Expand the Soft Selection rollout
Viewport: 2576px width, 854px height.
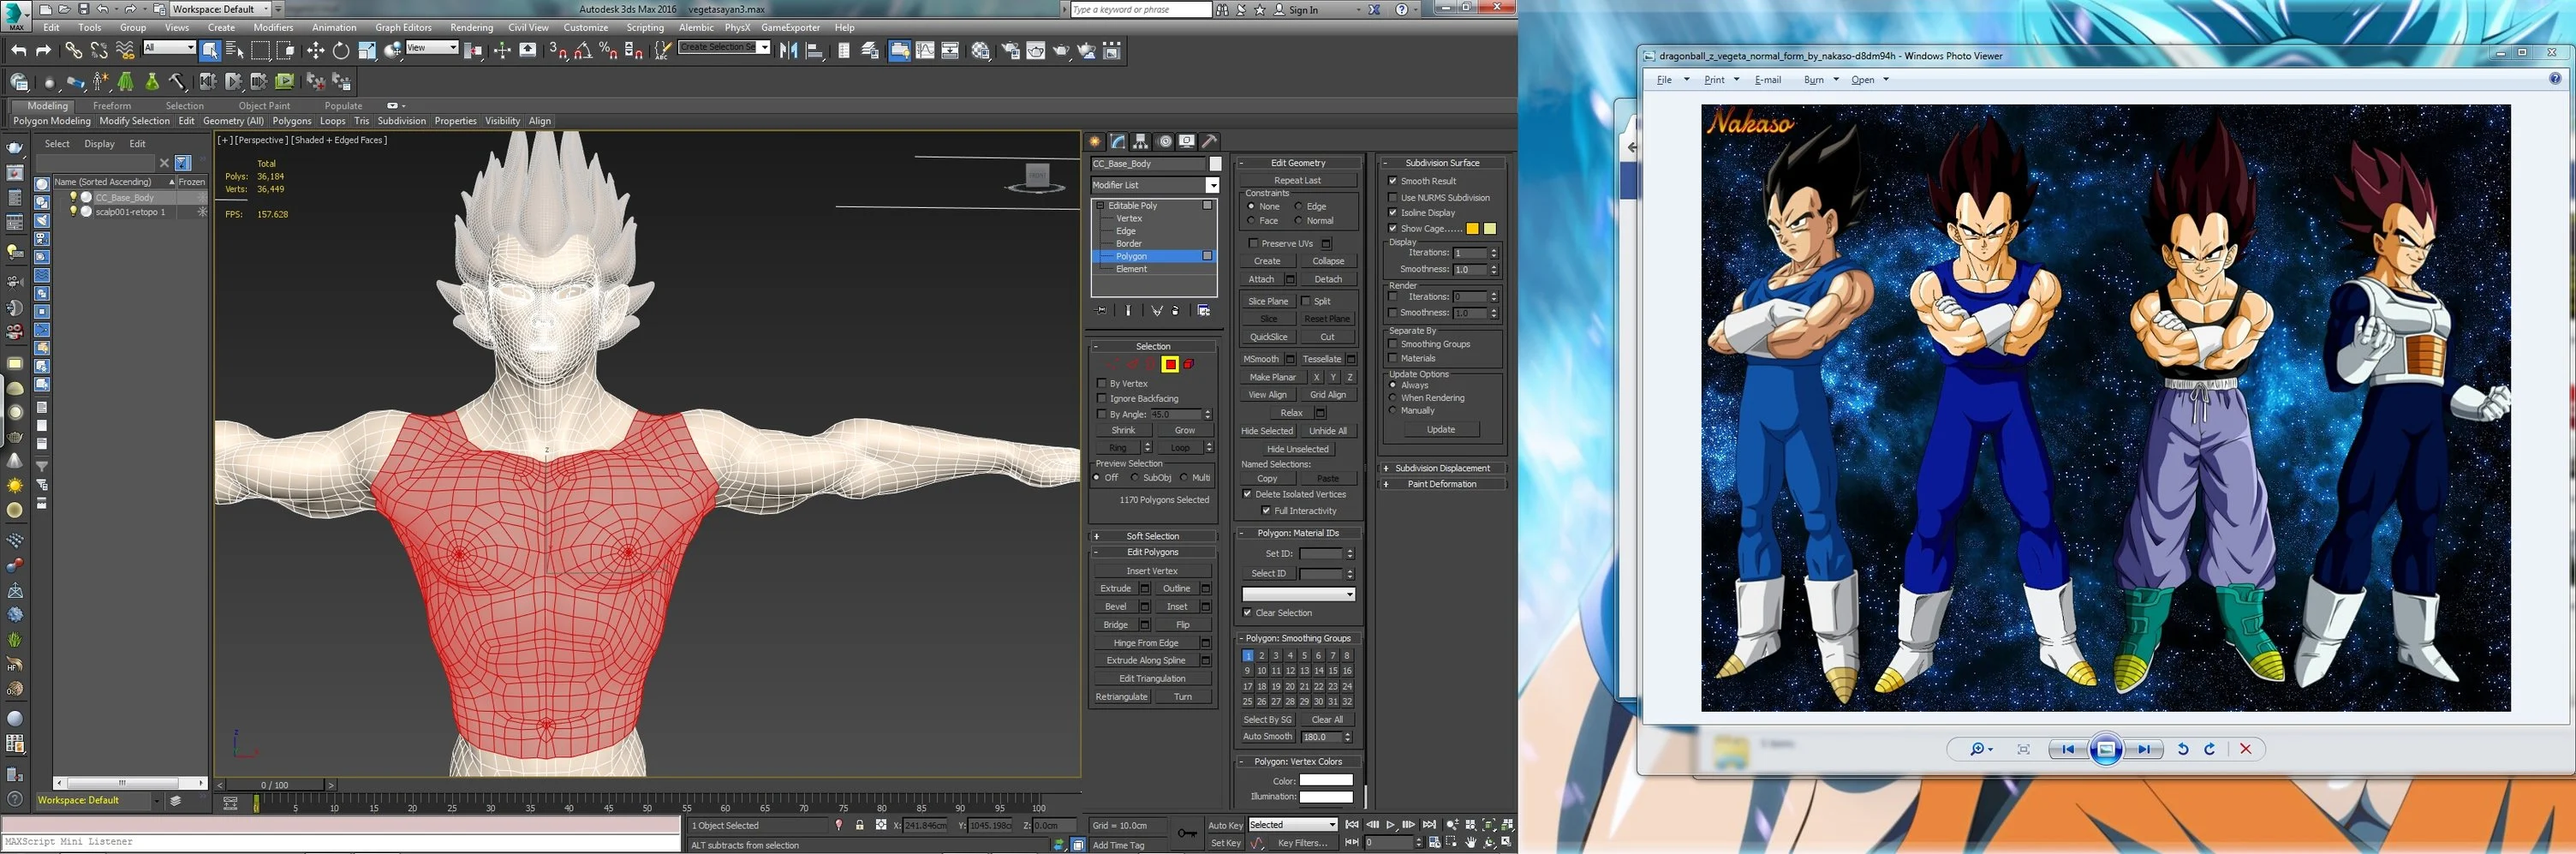tap(1153, 536)
